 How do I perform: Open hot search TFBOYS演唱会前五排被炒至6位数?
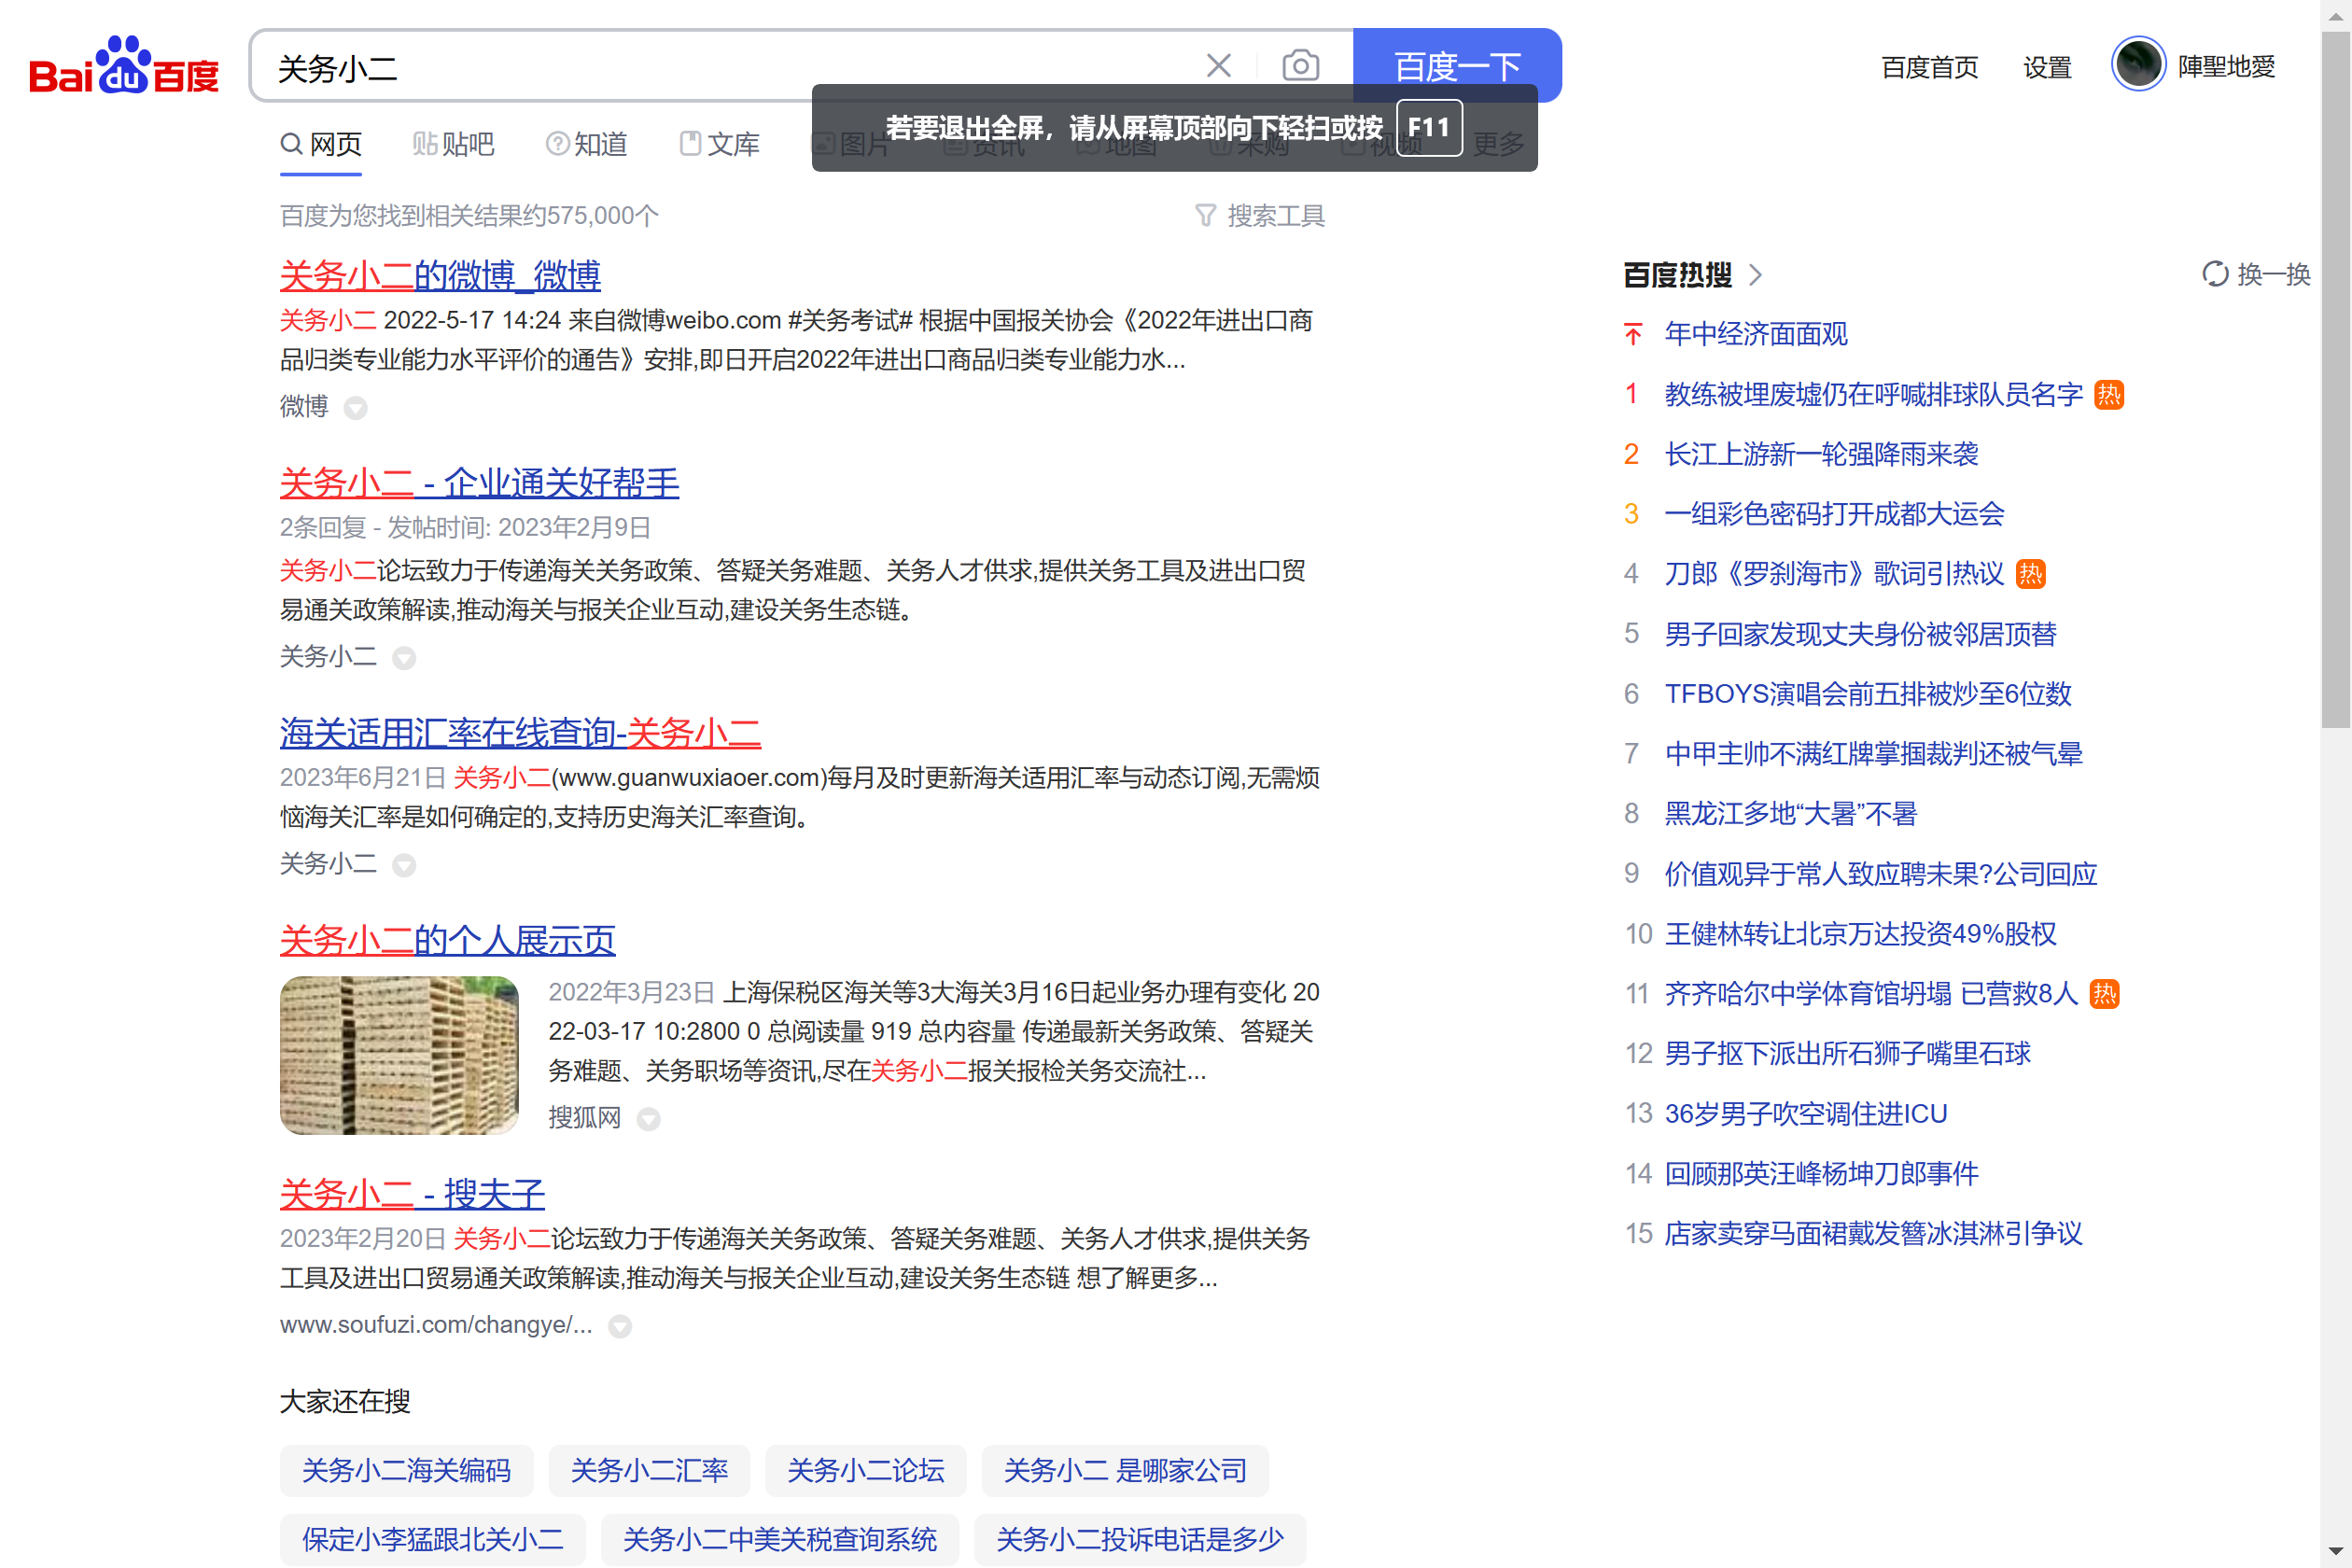pos(1868,694)
